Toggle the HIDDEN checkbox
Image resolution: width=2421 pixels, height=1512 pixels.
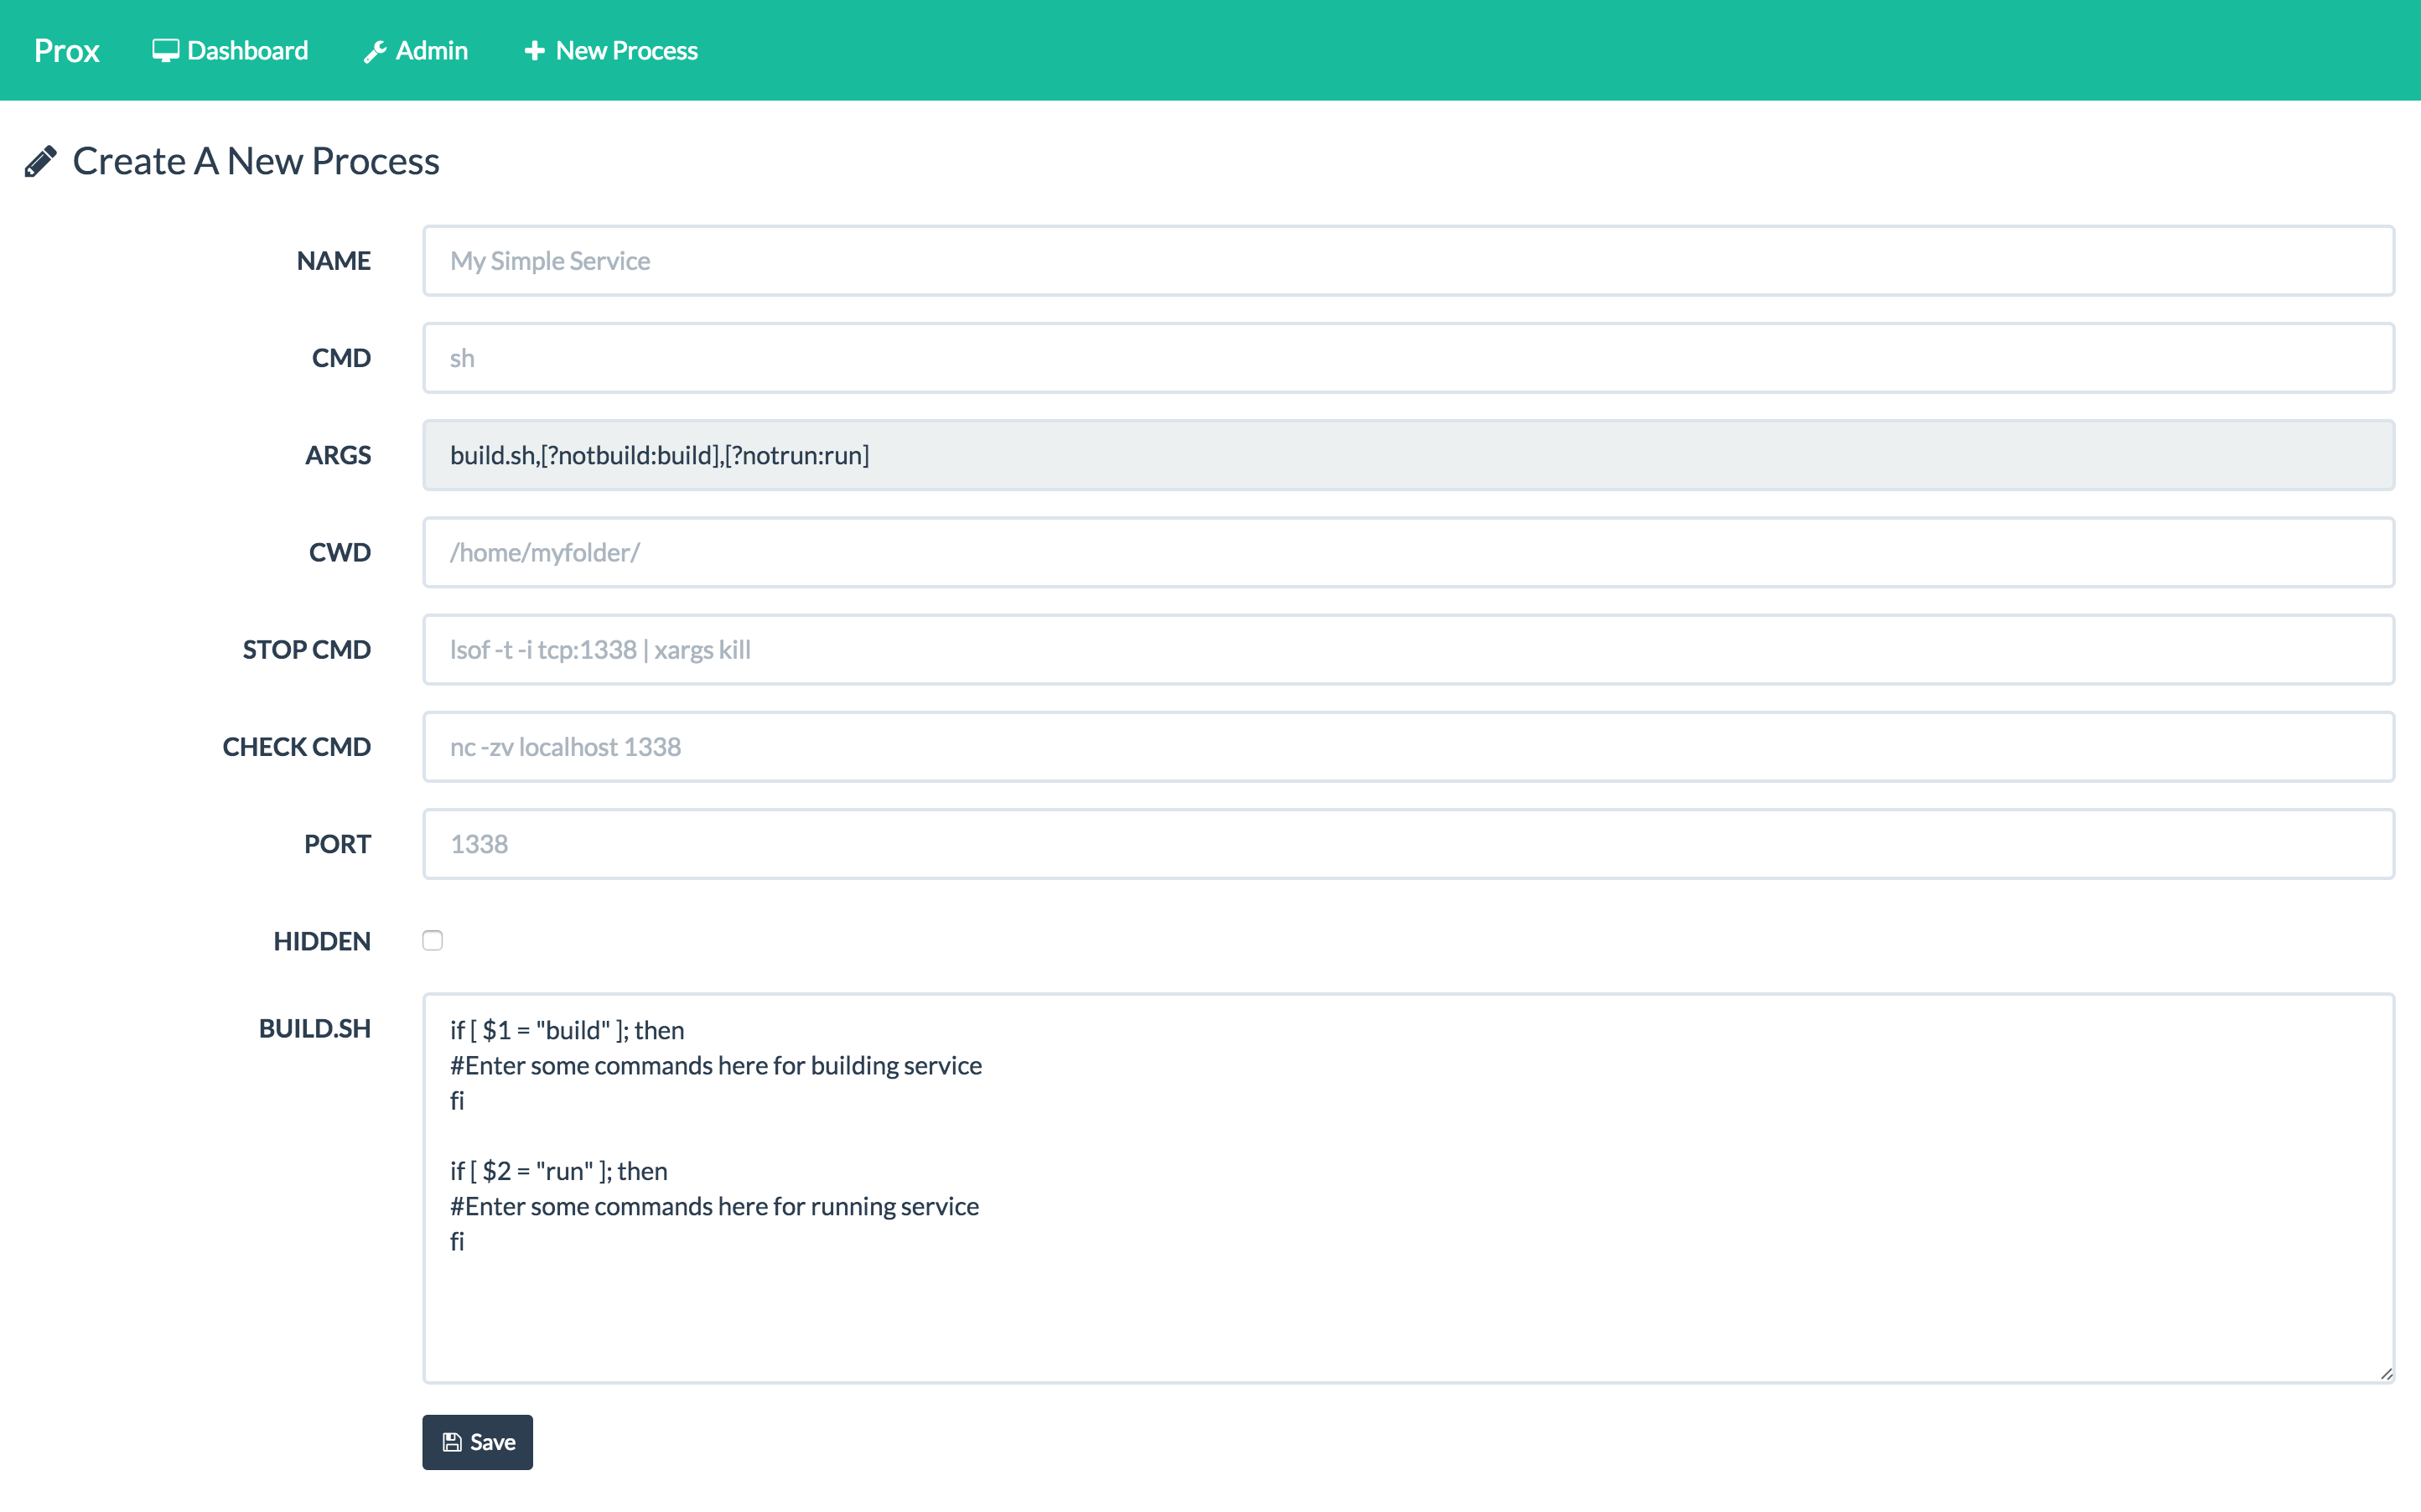coord(432,941)
